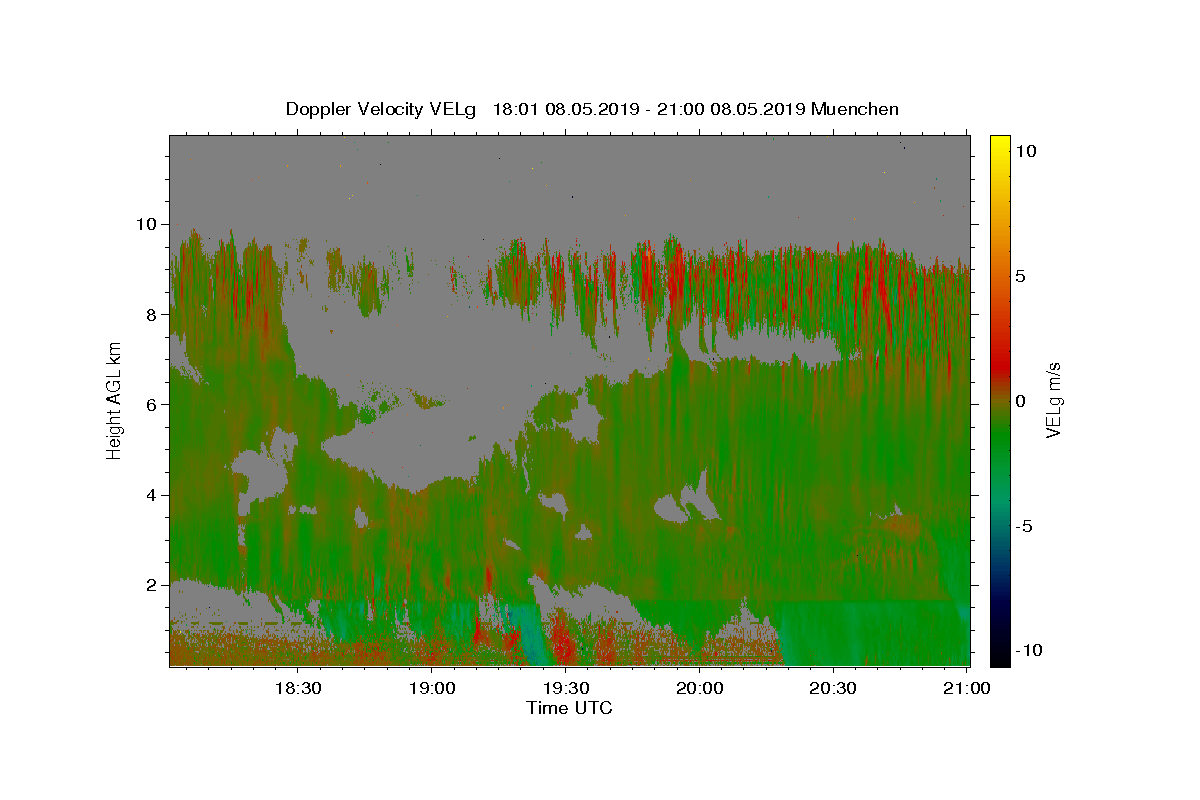1200x800 pixels.
Task: Click the colorbar tick label -5
Action: (1025, 526)
